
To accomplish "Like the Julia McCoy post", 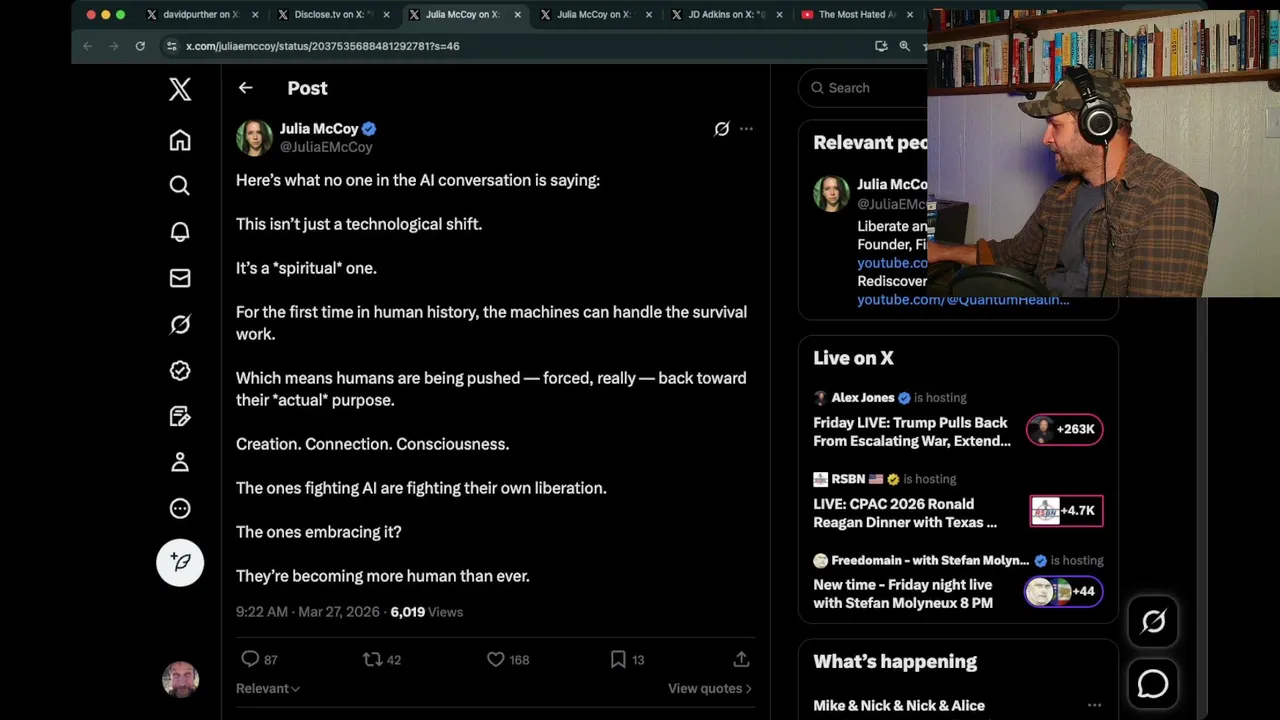I will [496, 659].
